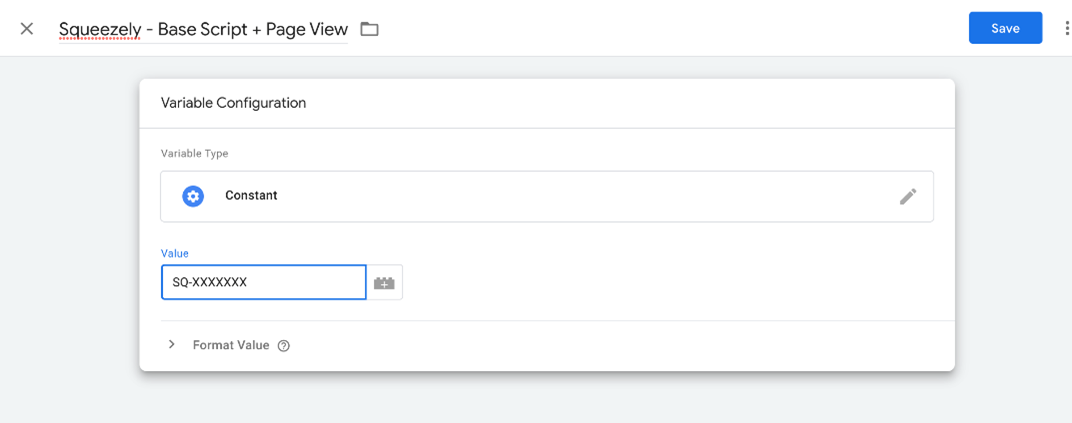Expand the Format Value chevron arrow
Viewport: 1072px width, 423px height.
click(x=171, y=344)
